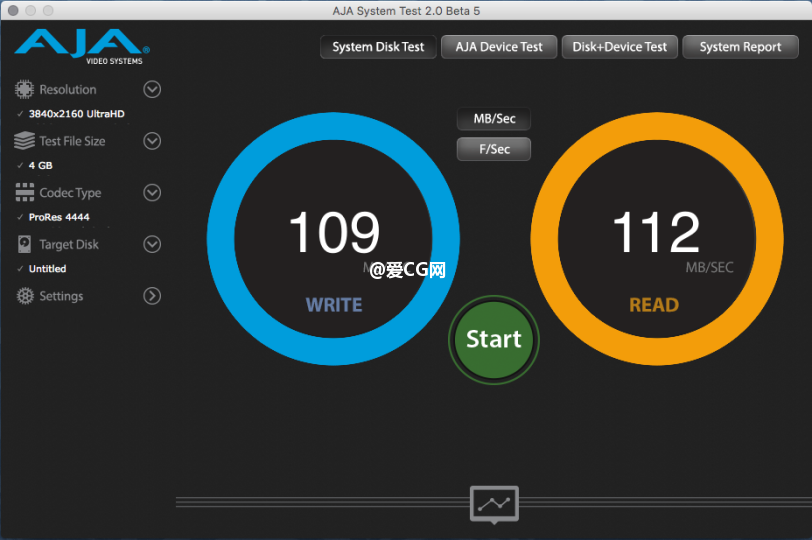Viewport: 812px width, 540px height.
Task: Click the READ gauge label
Action: click(654, 305)
